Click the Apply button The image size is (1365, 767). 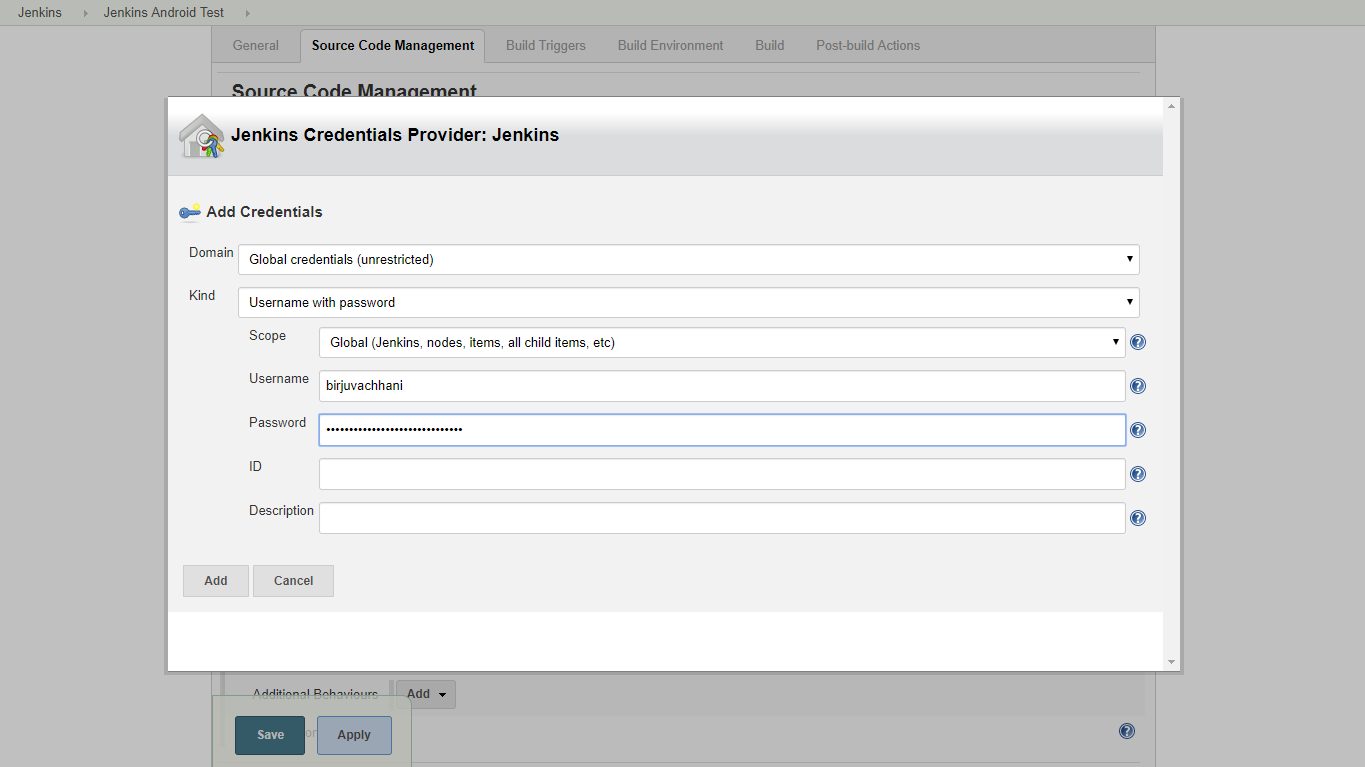[x=354, y=734]
